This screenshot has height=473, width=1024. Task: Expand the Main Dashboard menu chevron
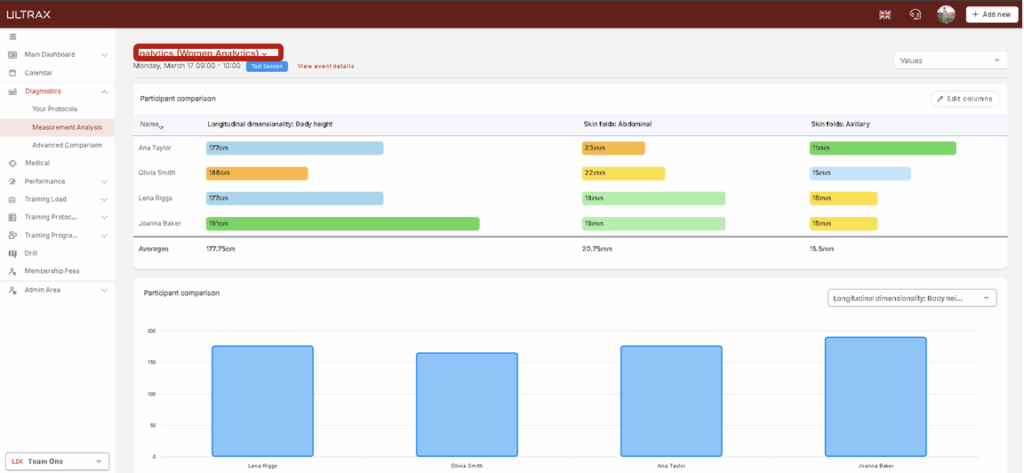[104, 55]
